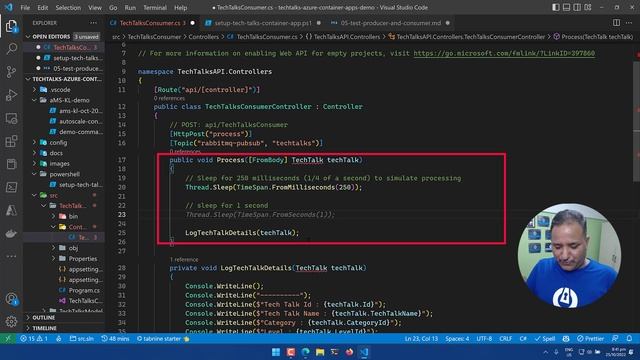Viewport: 640px width, 360px height.
Task: Click CRLF line ending indicator
Action: click(505, 338)
